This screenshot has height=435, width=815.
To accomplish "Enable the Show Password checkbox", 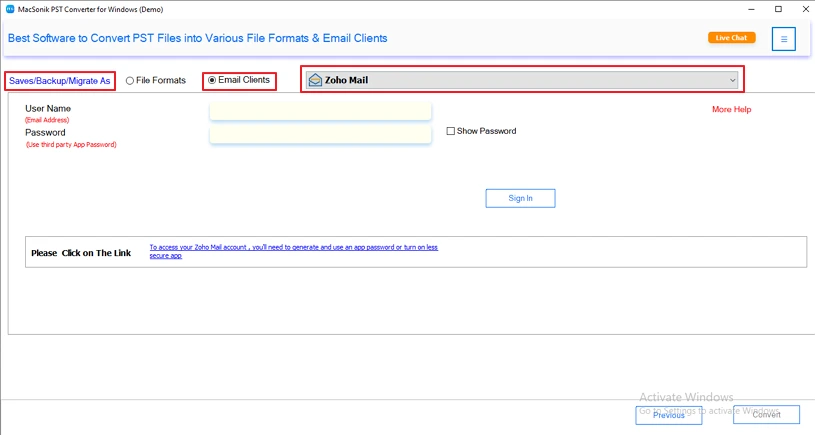I will [x=451, y=131].
